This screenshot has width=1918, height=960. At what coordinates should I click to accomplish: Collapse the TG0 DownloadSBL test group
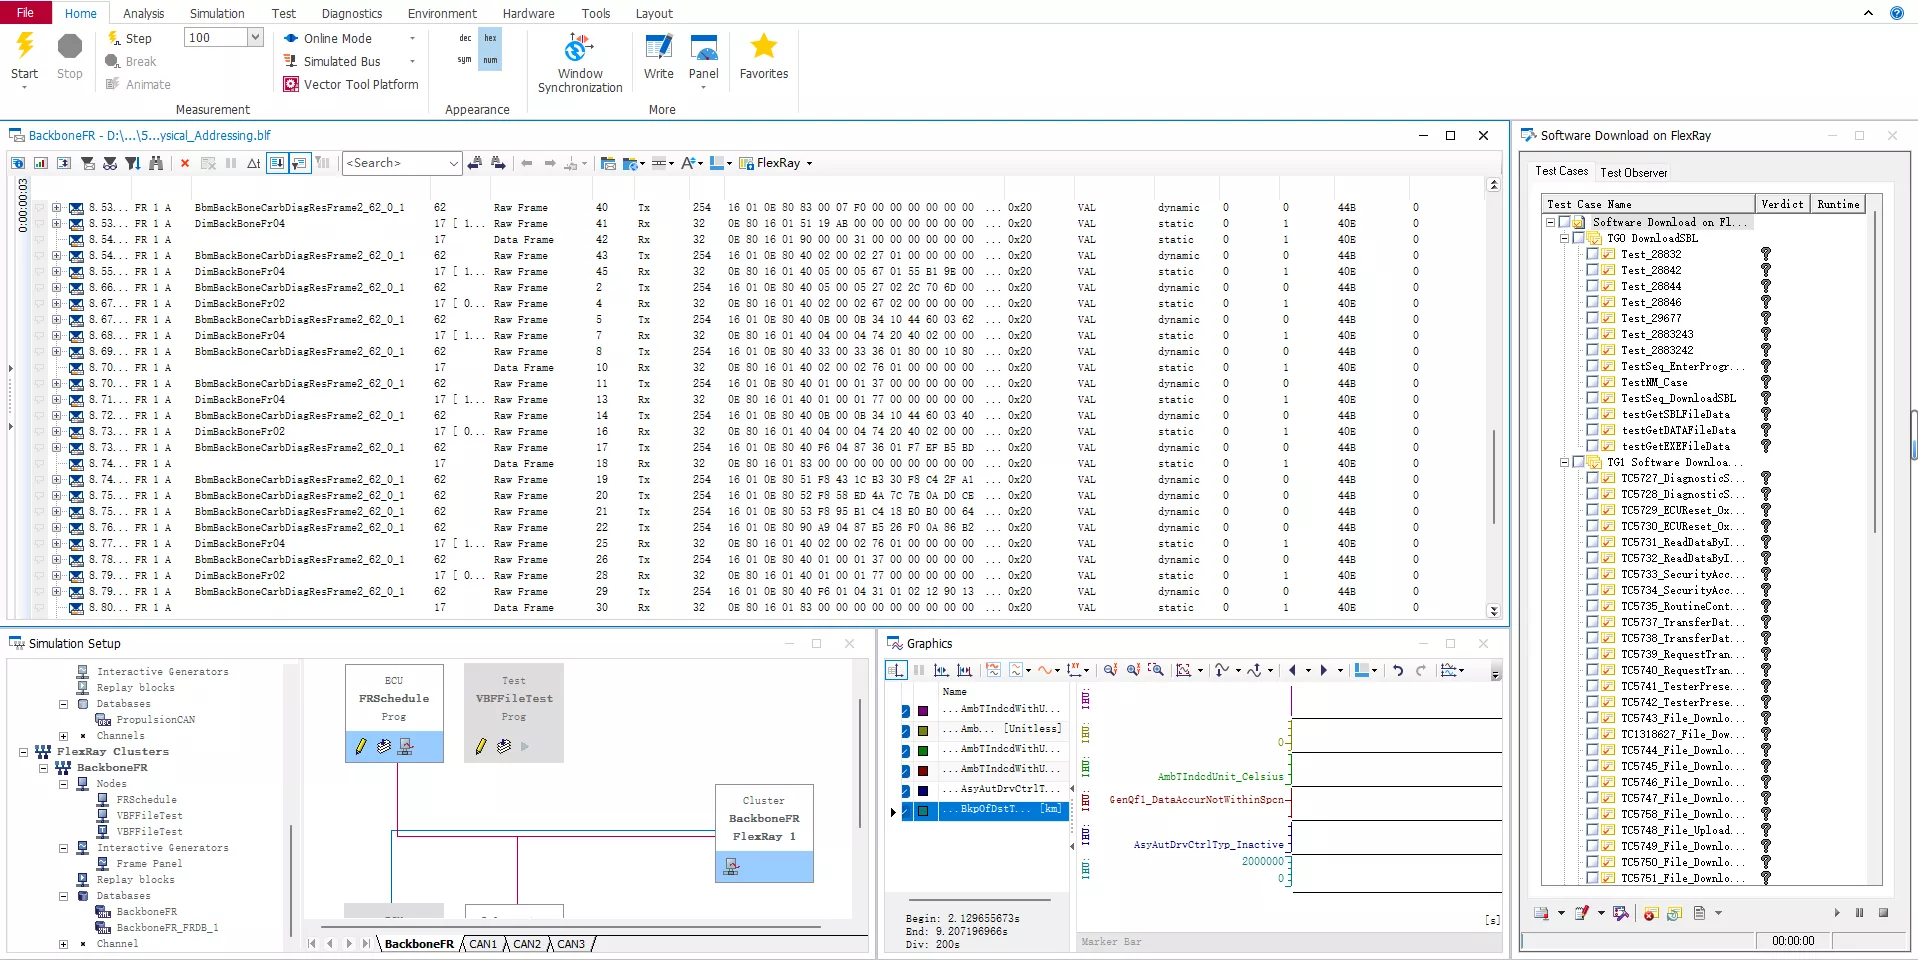click(x=1565, y=238)
